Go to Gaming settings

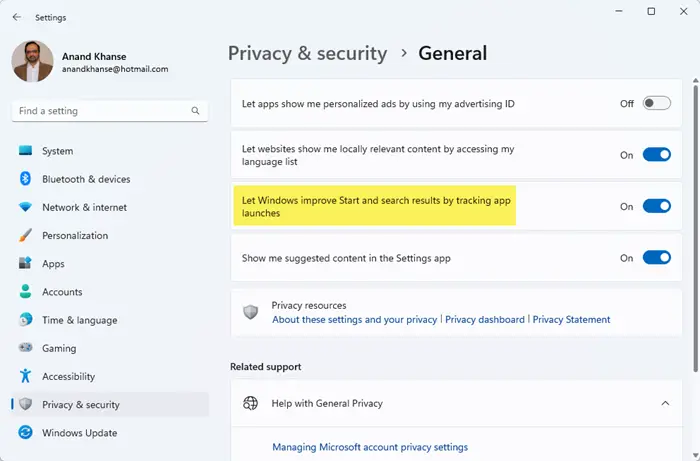click(110, 348)
